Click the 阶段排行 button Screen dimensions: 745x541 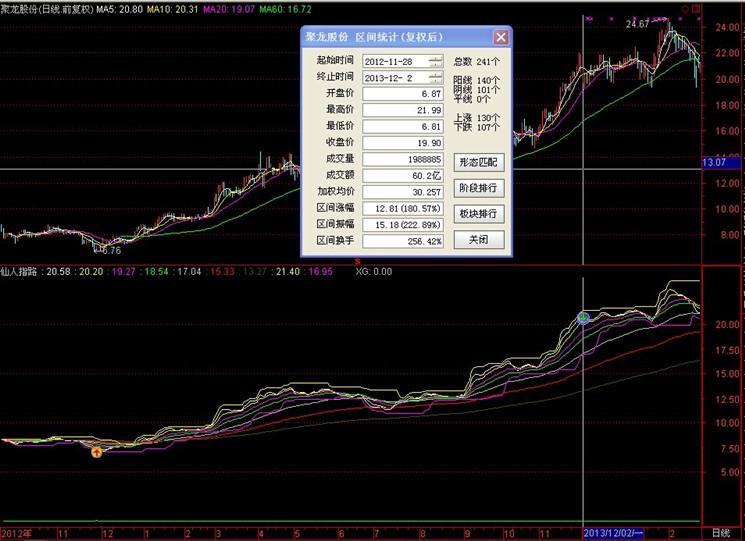[478, 188]
